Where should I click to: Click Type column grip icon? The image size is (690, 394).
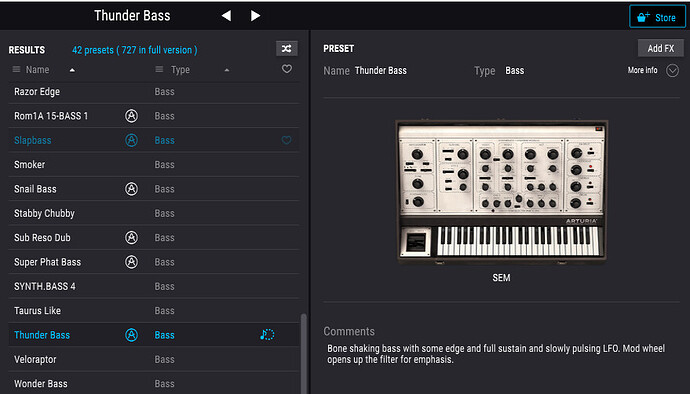159,69
